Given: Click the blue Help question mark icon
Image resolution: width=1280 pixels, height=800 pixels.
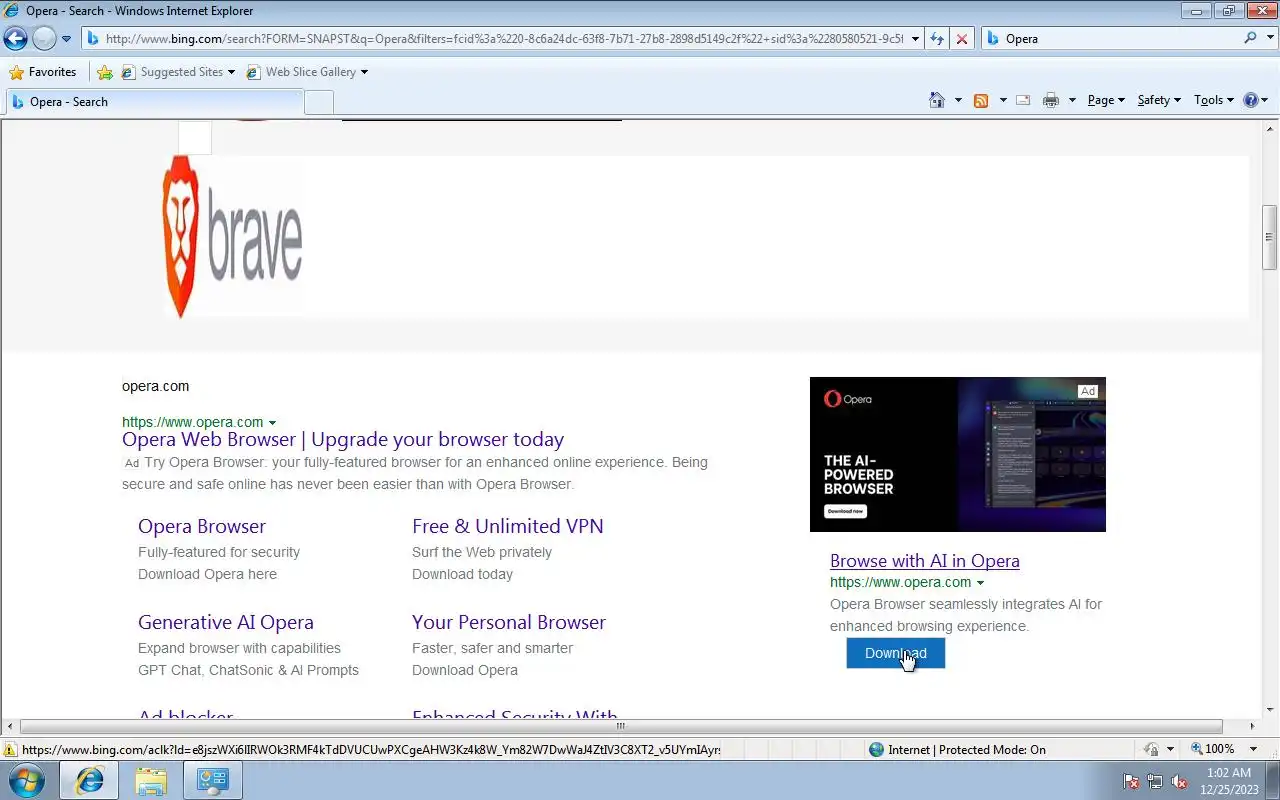Looking at the screenshot, I should pos(1250,100).
